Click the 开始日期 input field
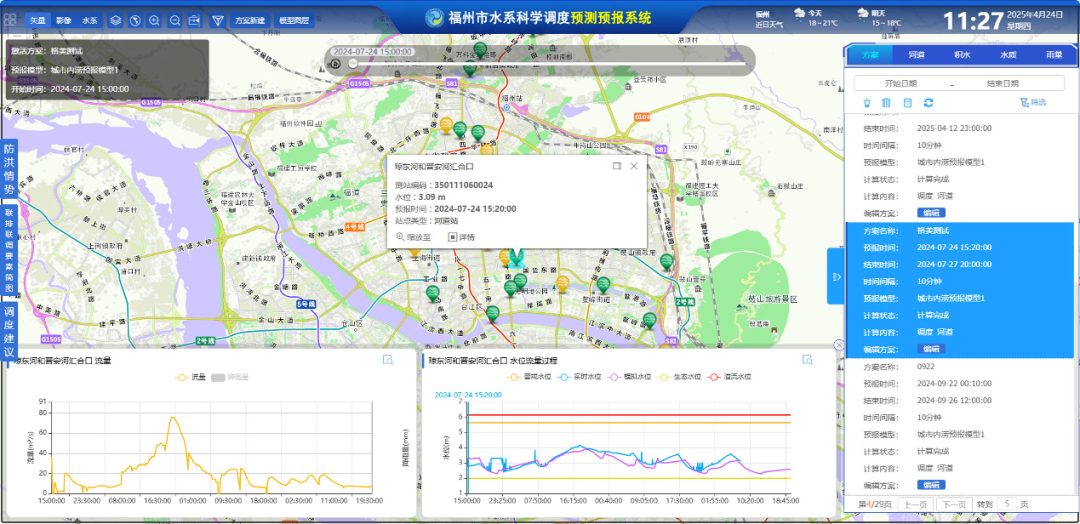Screen dimensions: 1080x524 [900, 83]
